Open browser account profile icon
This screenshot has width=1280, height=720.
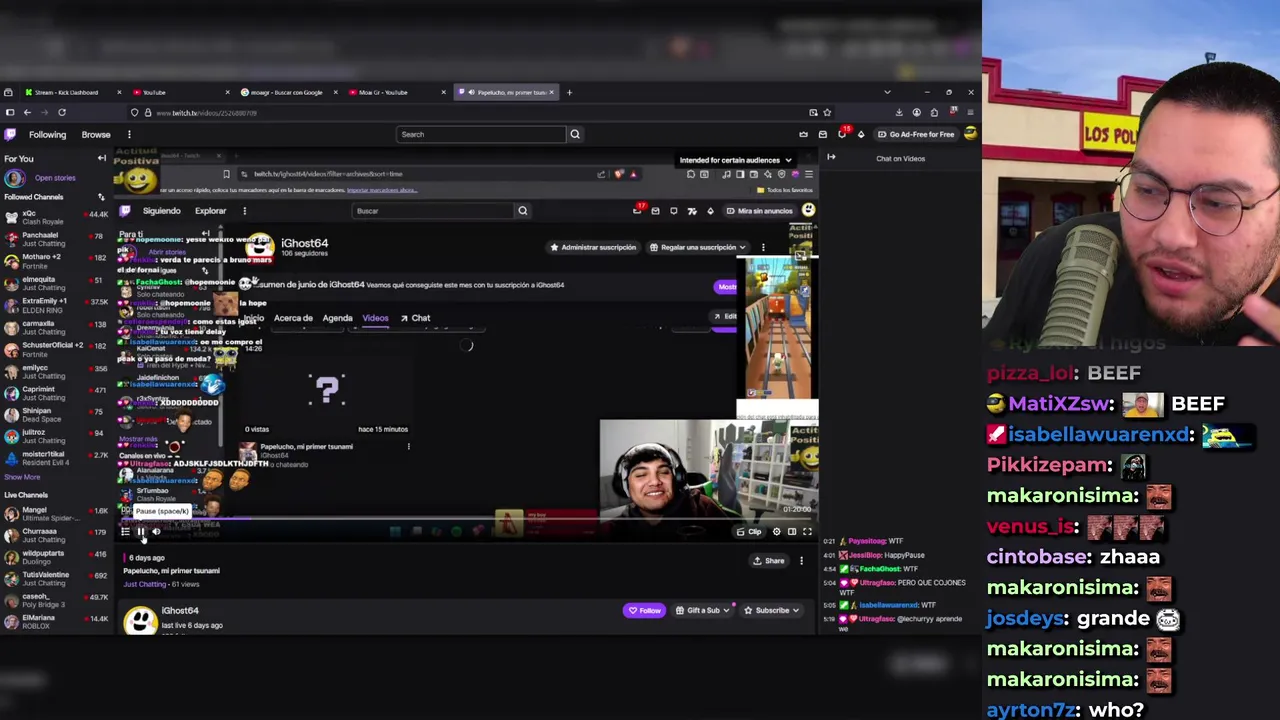click(x=917, y=113)
